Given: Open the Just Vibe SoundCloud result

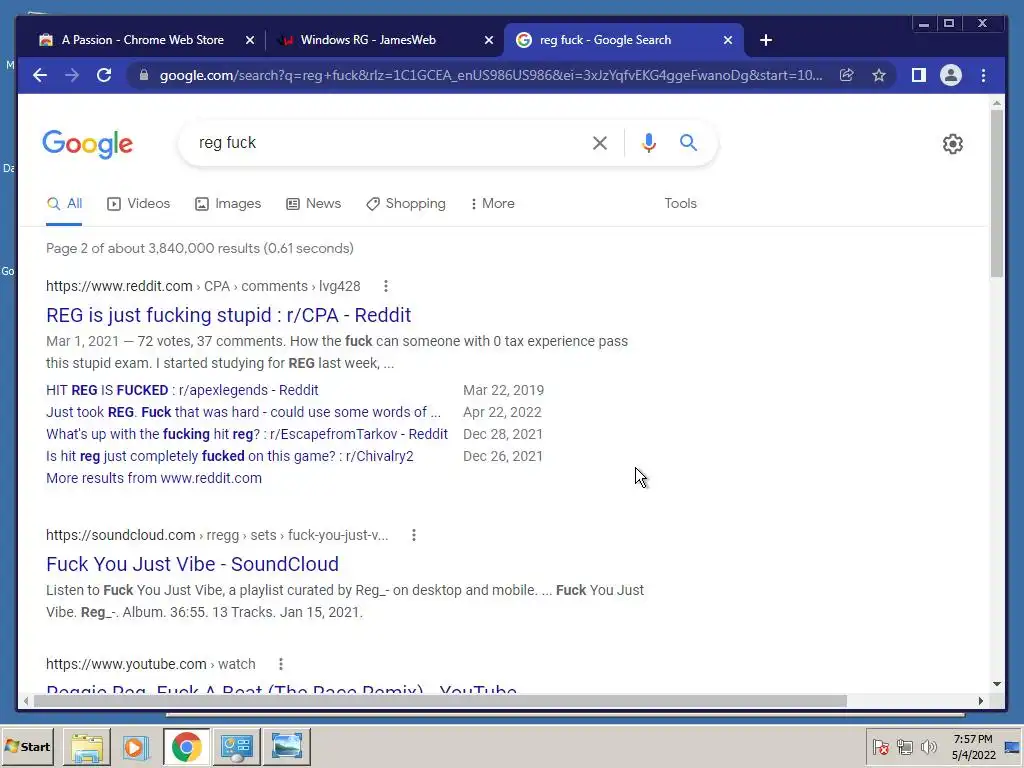Looking at the screenshot, I should click(x=193, y=564).
